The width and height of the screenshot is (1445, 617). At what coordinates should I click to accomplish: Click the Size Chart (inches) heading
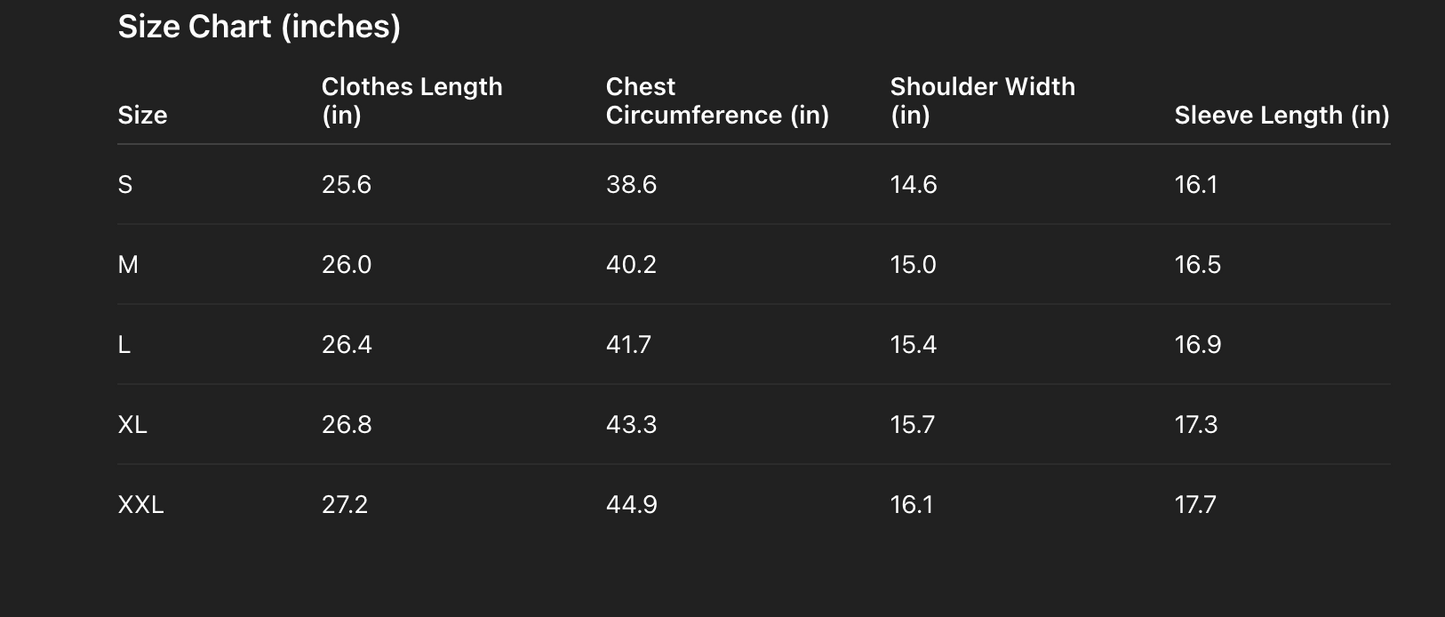259,27
